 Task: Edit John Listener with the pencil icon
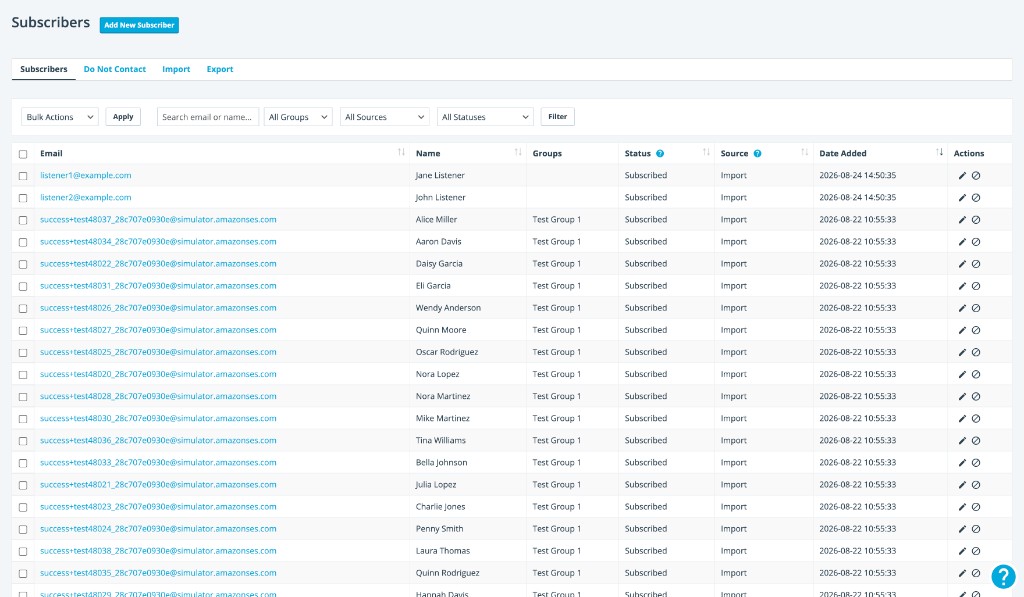tap(962, 198)
